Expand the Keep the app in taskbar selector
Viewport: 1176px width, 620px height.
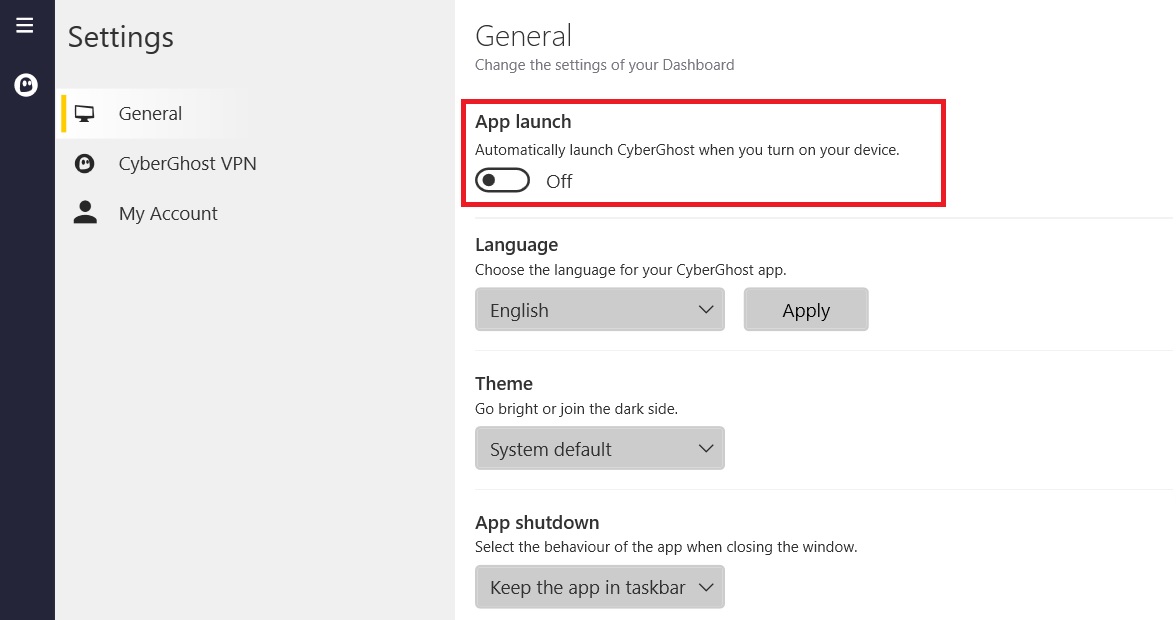(708, 587)
